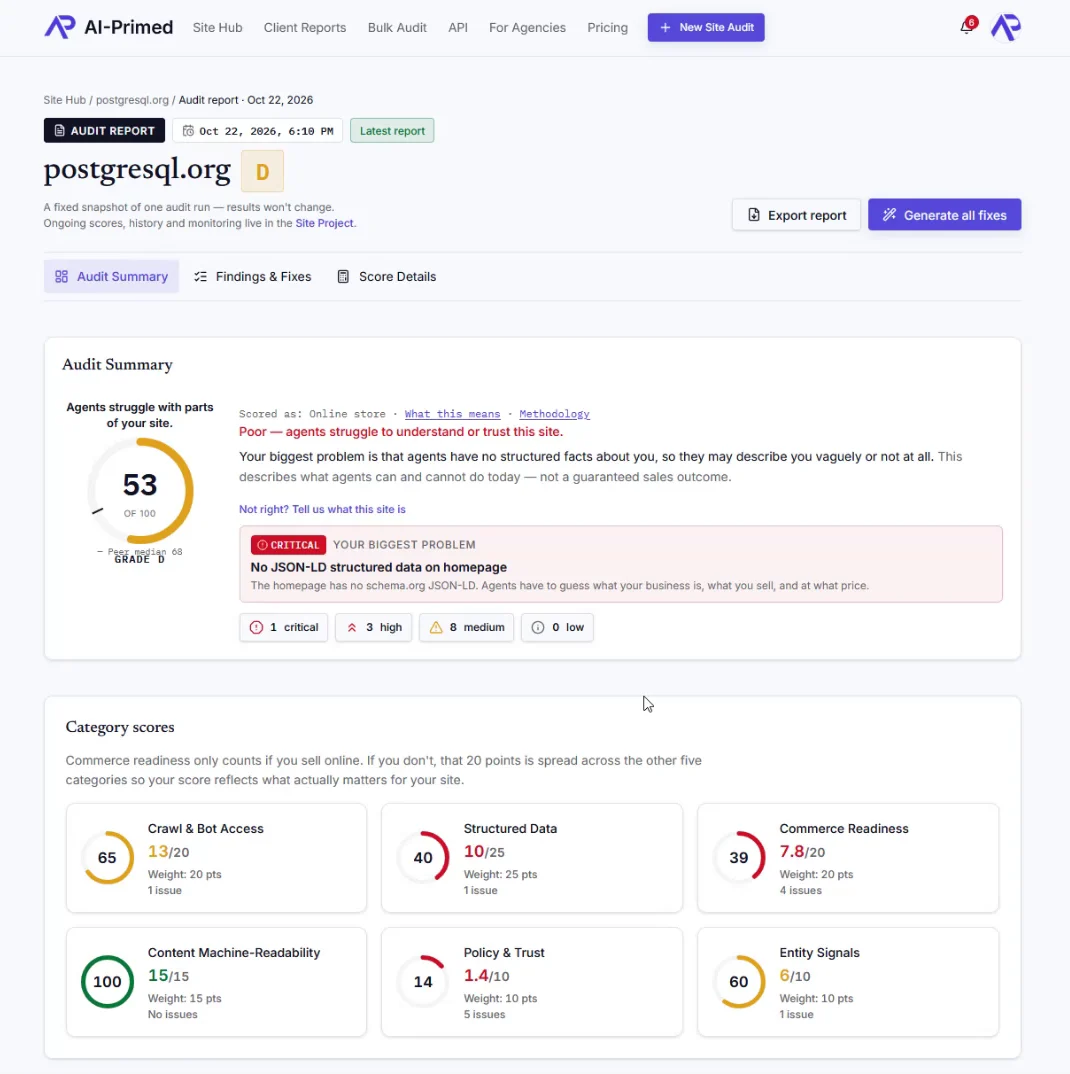The height and width of the screenshot is (1074, 1070).
Task: Go to Client Reports in navigation
Action: point(305,27)
